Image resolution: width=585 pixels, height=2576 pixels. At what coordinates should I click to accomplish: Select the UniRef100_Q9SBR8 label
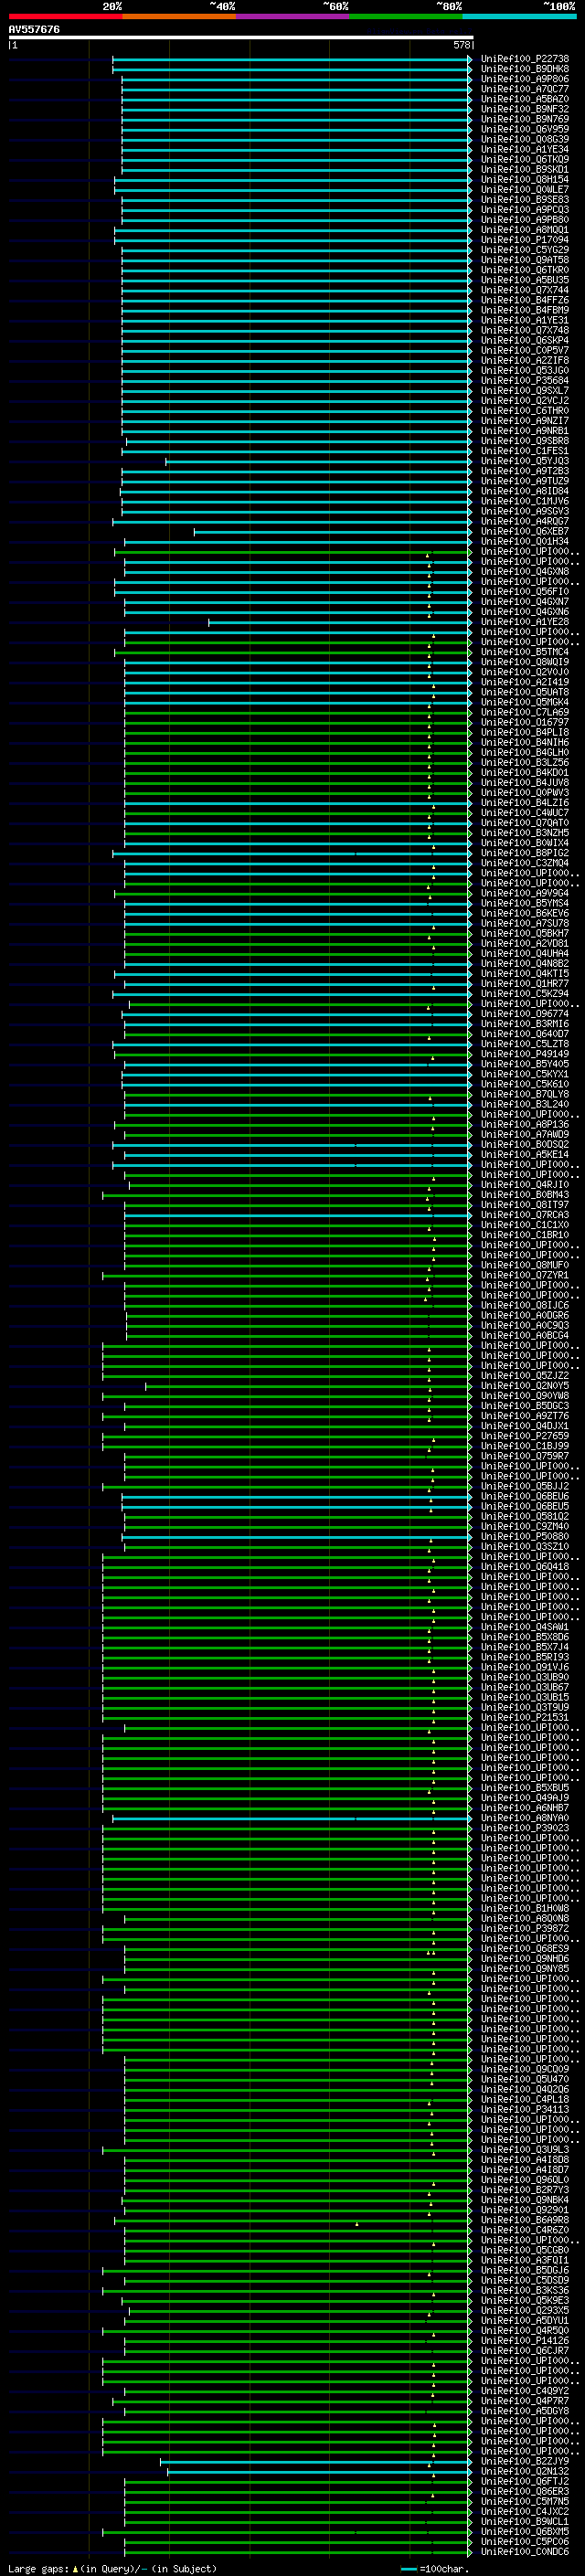point(524,441)
